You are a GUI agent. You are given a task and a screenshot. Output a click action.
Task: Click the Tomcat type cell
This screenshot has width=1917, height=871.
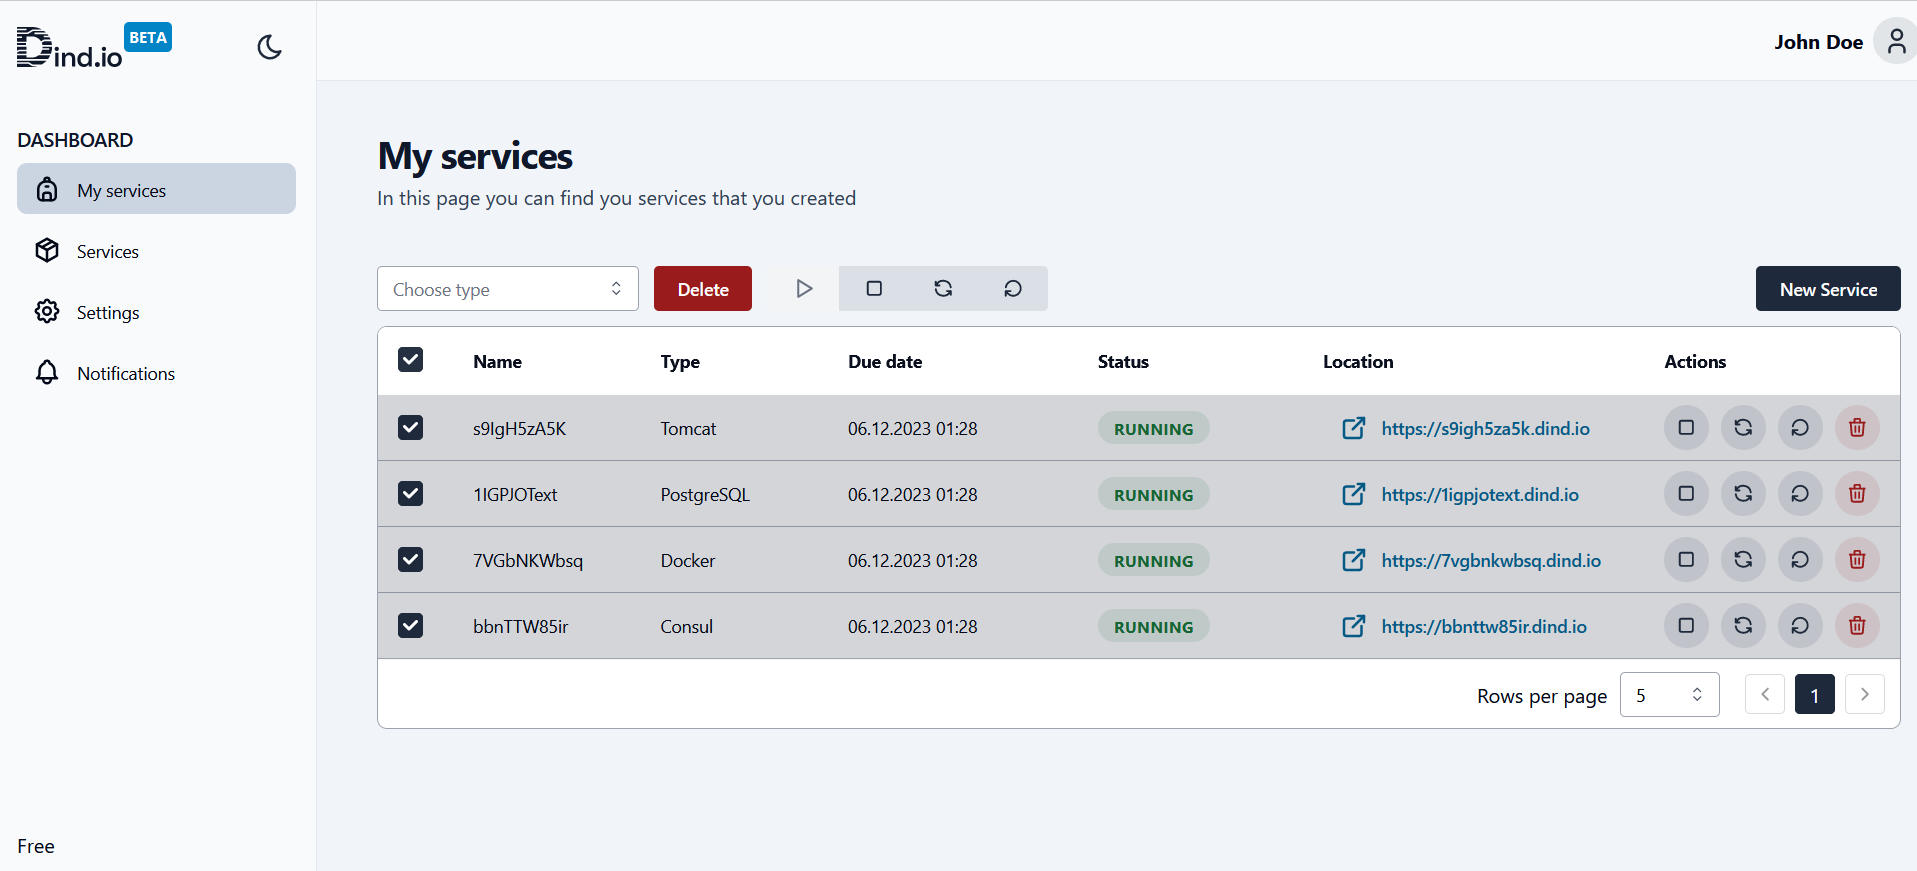[688, 428]
